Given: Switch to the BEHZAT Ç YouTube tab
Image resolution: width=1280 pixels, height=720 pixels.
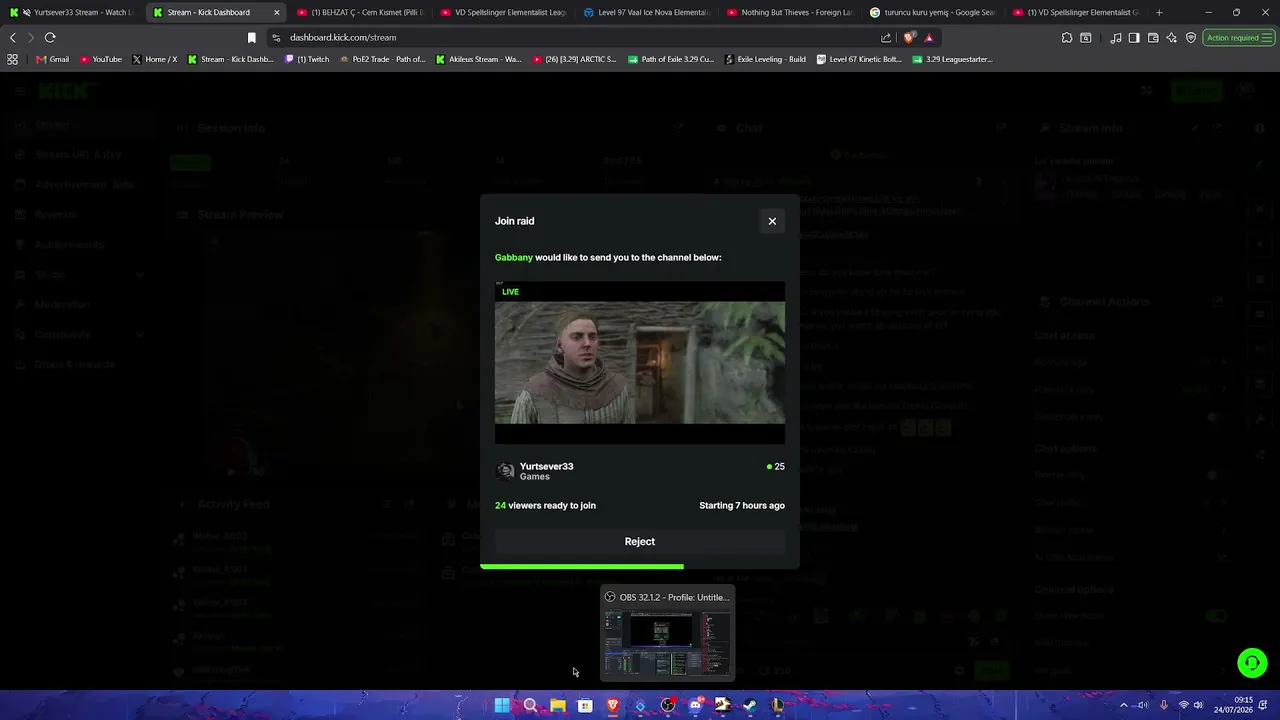Looking at the screenshot, I should tap(361, 13).
